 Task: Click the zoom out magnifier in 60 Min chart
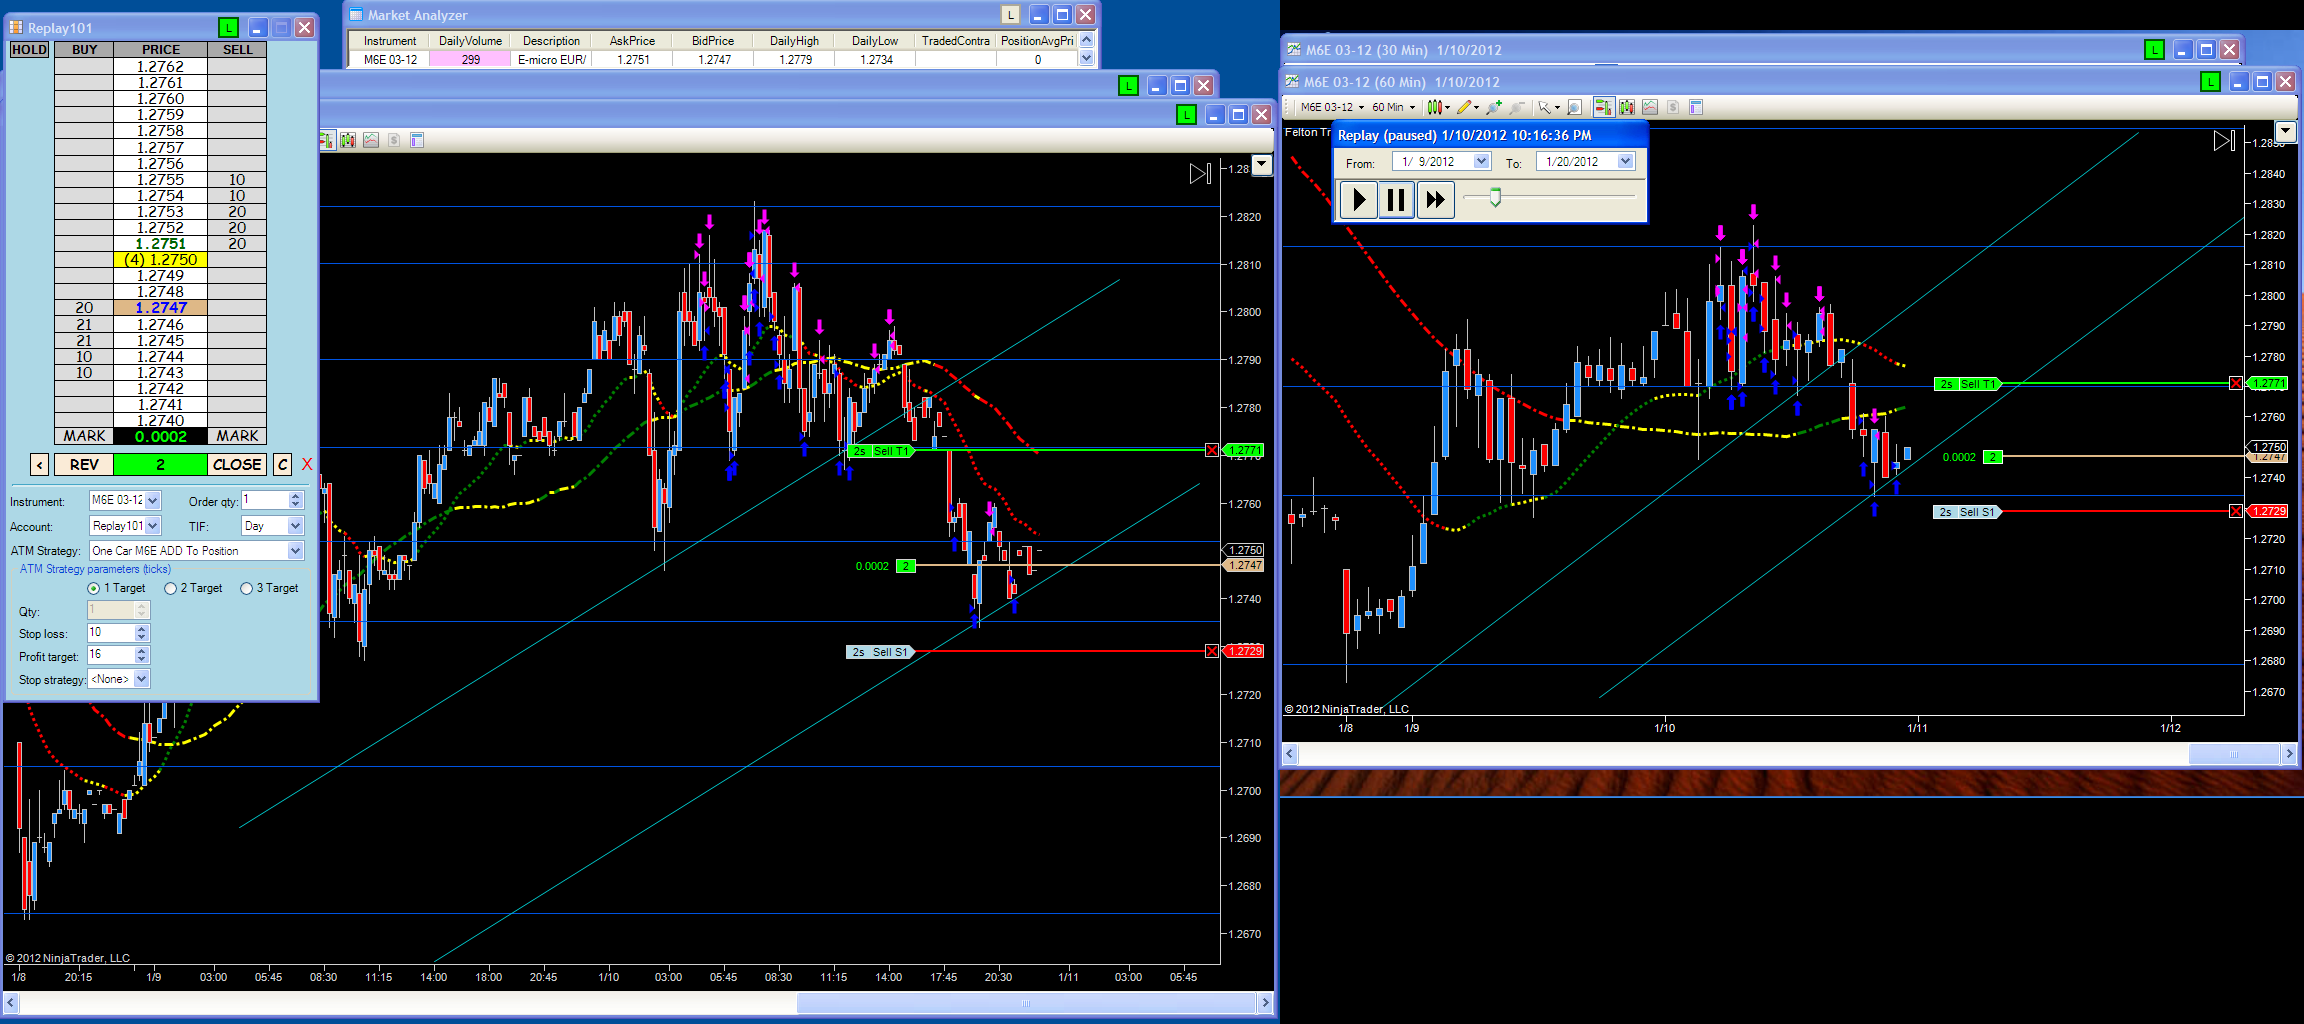pos(1517,107)
